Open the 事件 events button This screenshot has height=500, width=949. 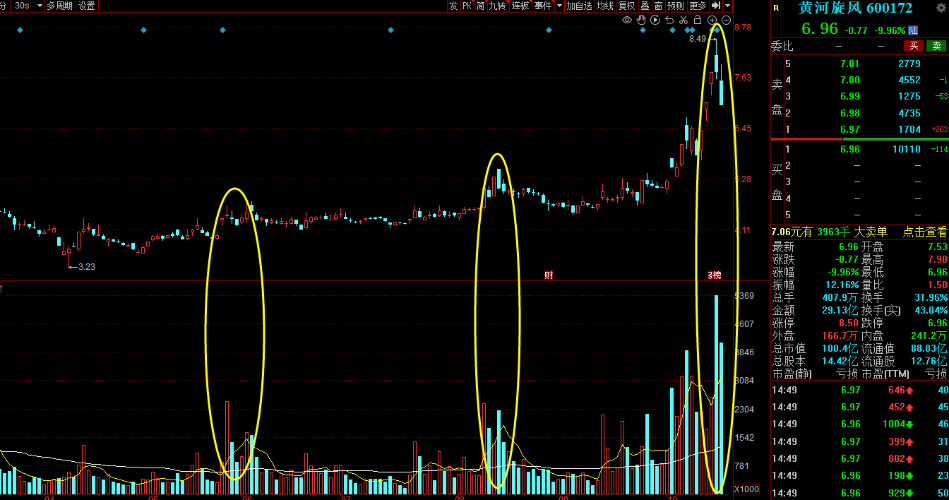point(543,5)
